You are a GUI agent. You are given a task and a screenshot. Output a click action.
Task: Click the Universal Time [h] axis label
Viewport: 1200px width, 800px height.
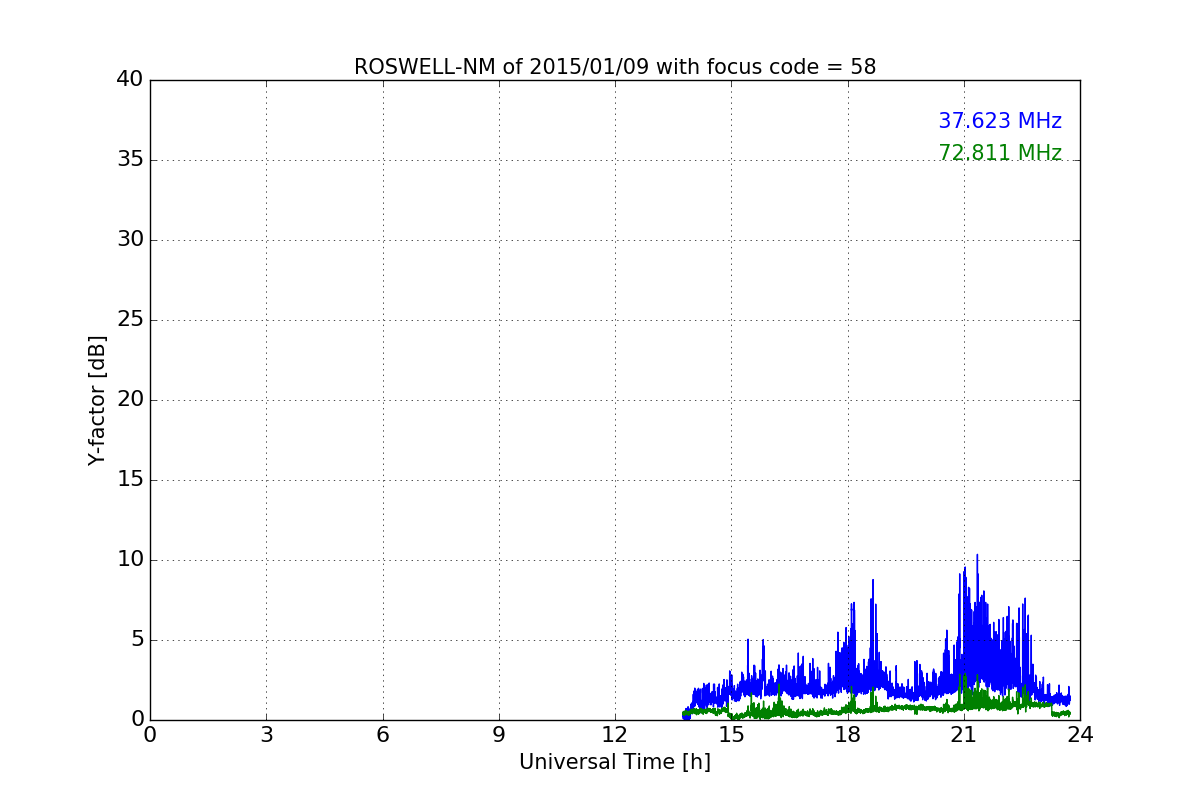pyautogui.click(x=614, y=762)
